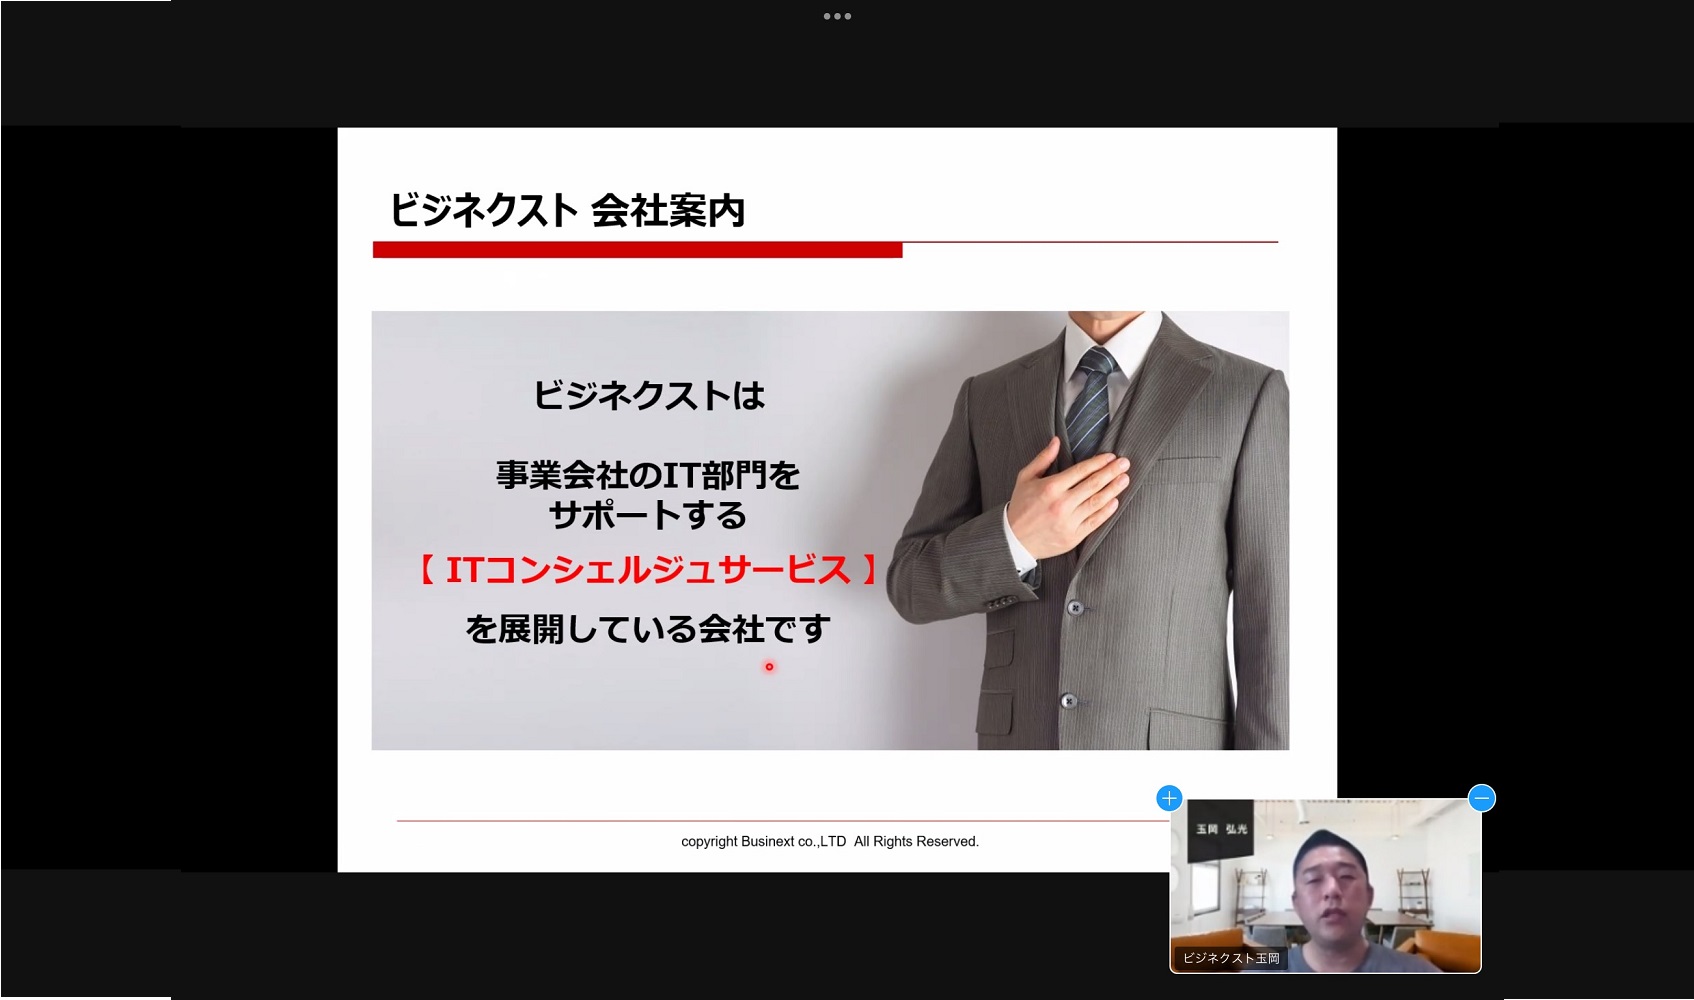1694x1000 pixels.
Task: Click the を展開している会社です line
Action: coord(648,628)
